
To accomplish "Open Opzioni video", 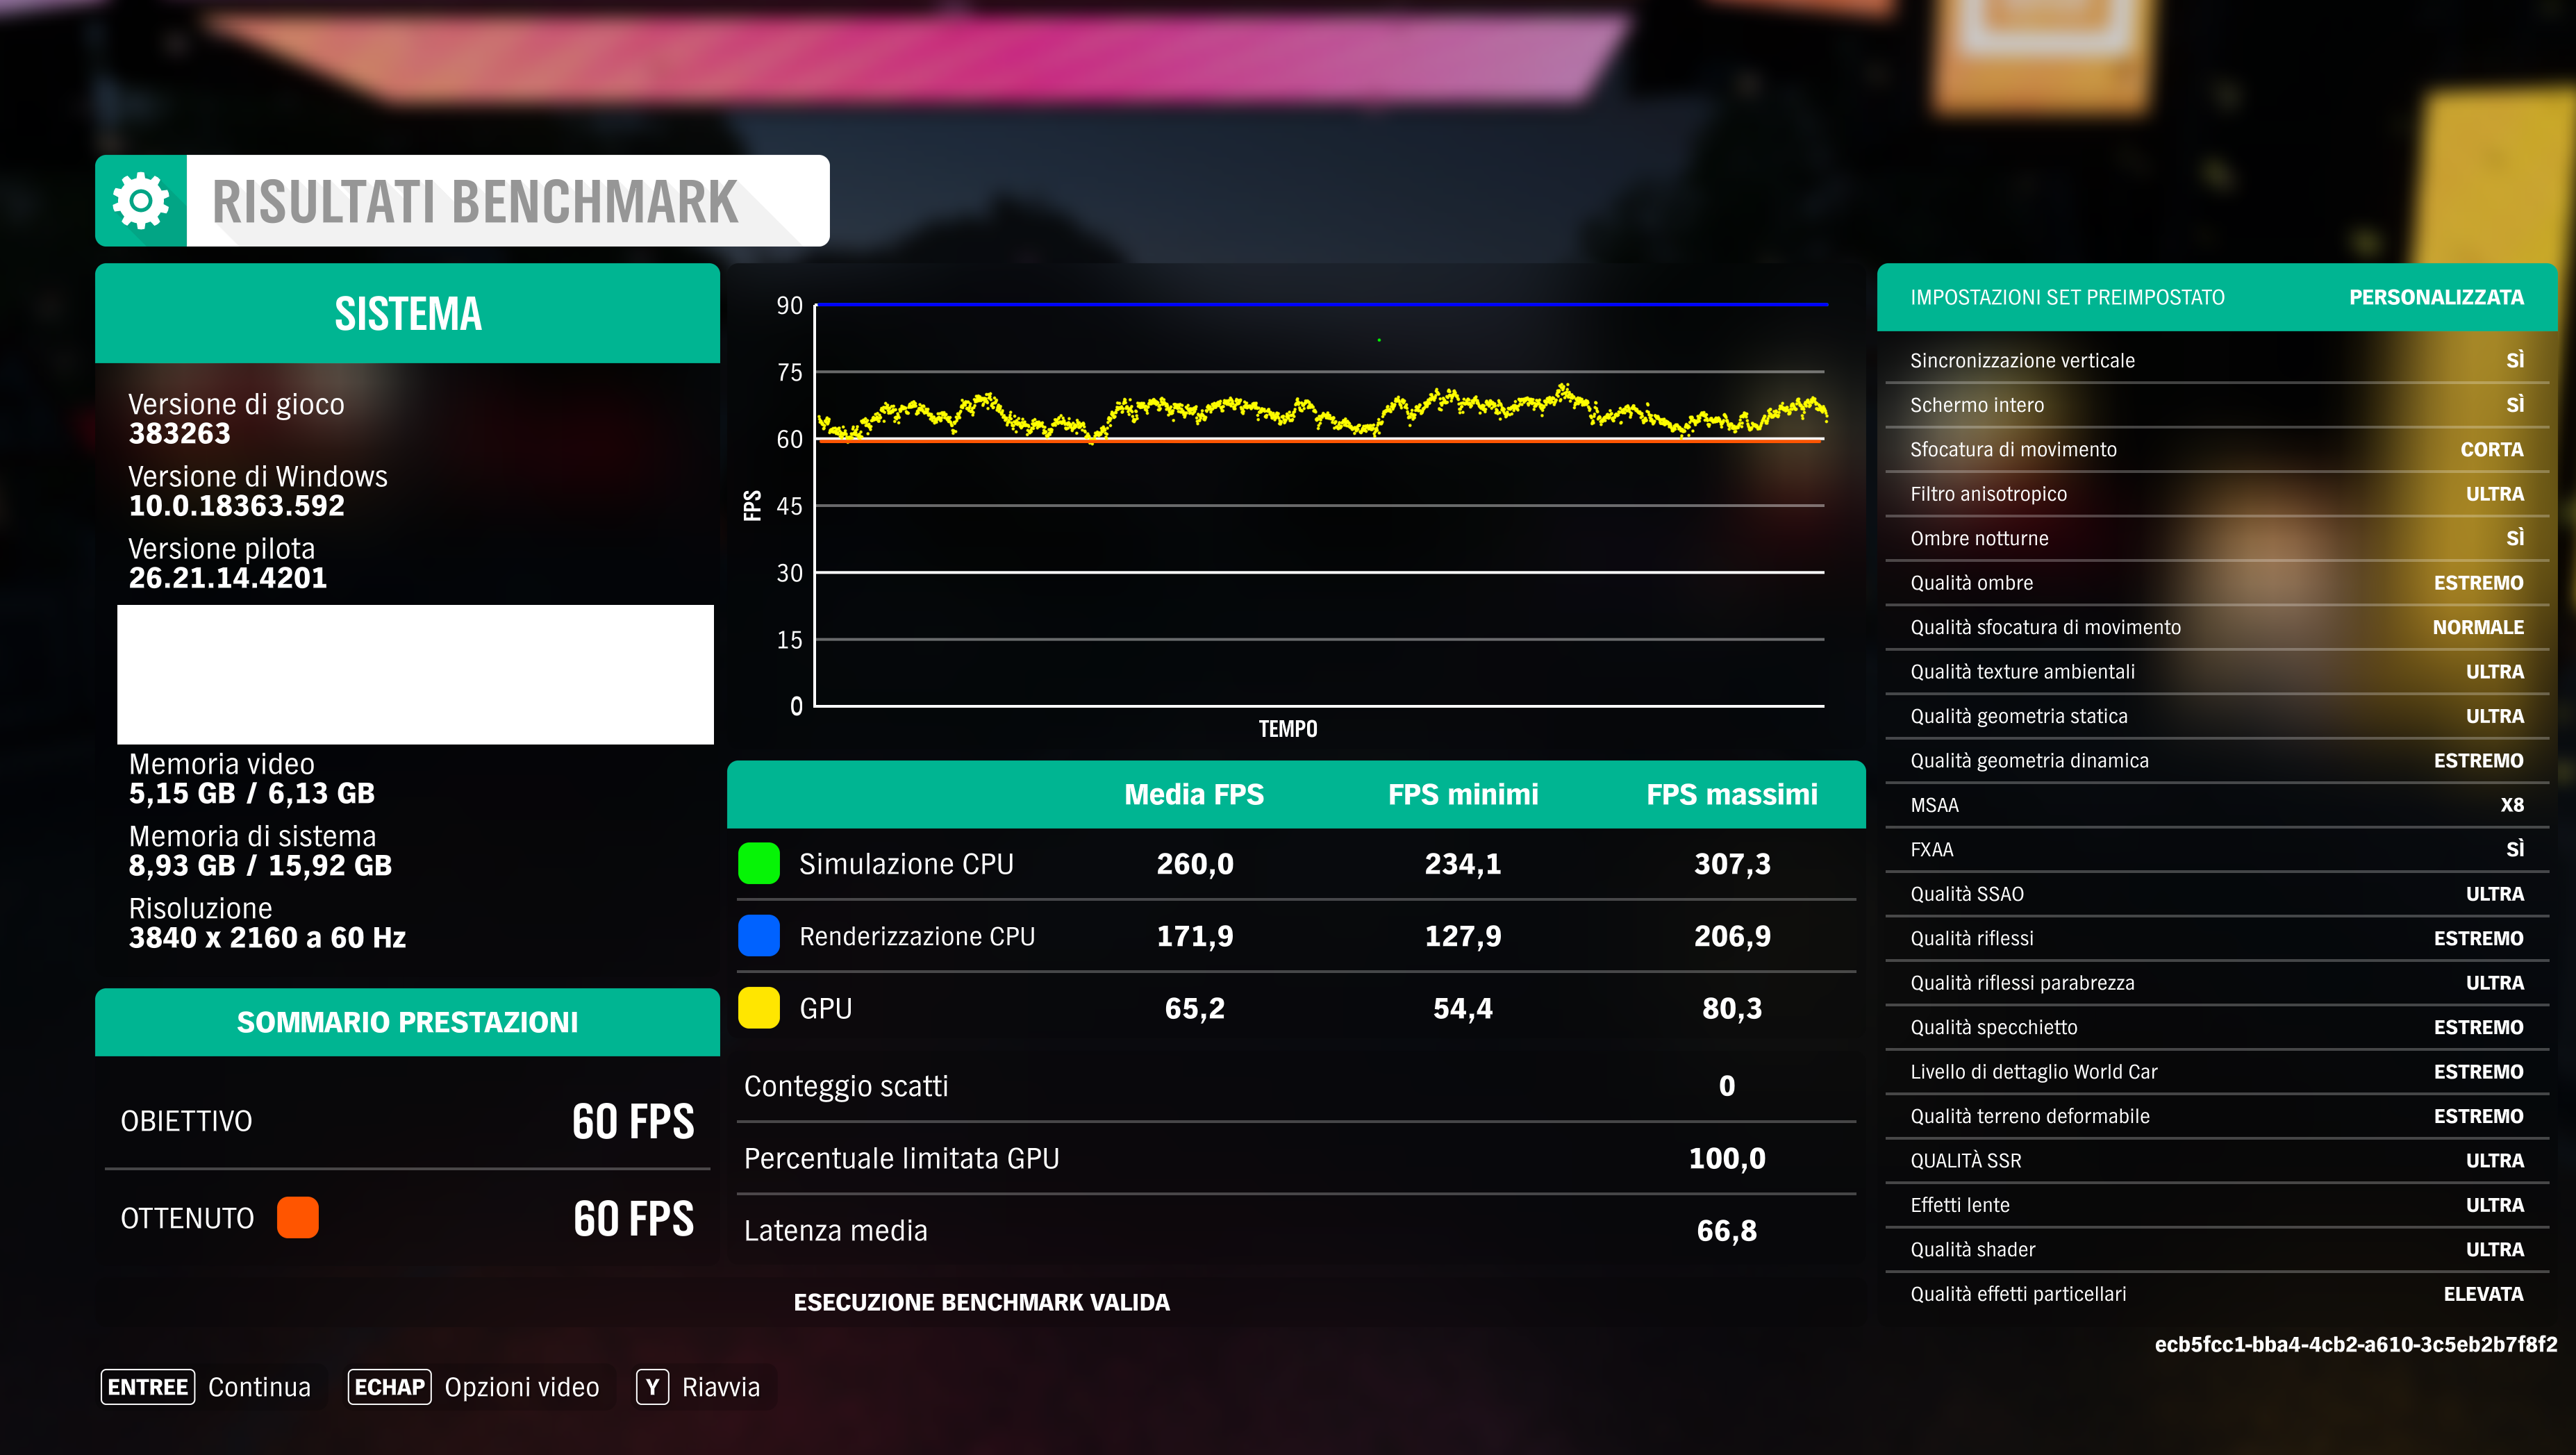I will tap(521, 1387).
